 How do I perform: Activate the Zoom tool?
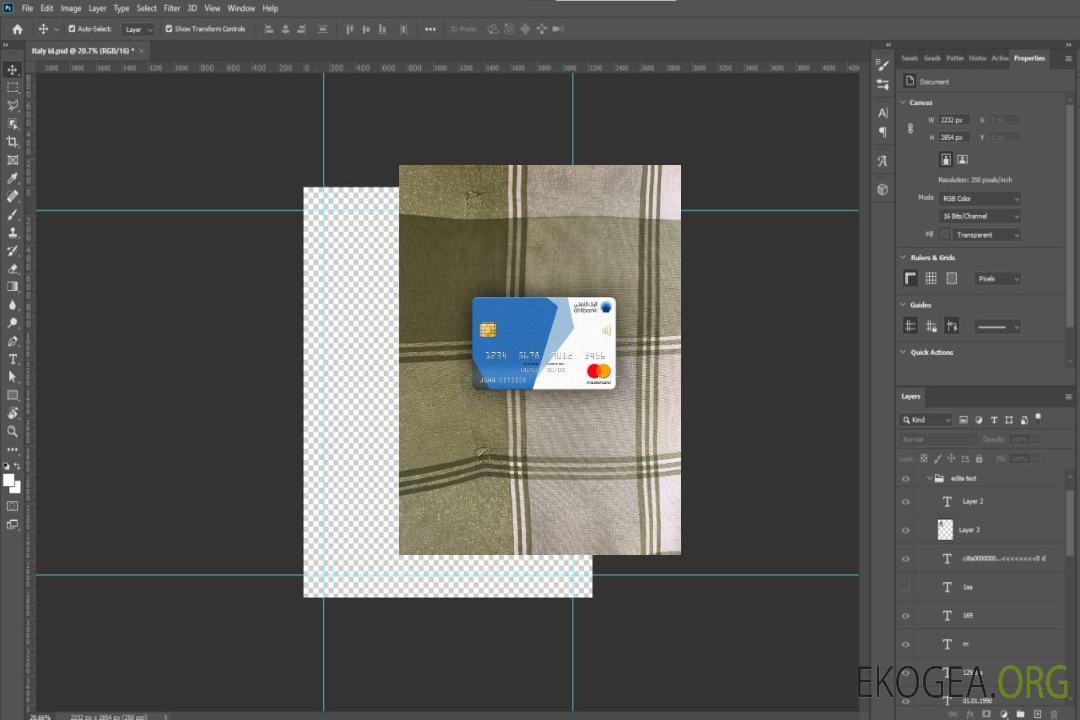tap(13, 431)
